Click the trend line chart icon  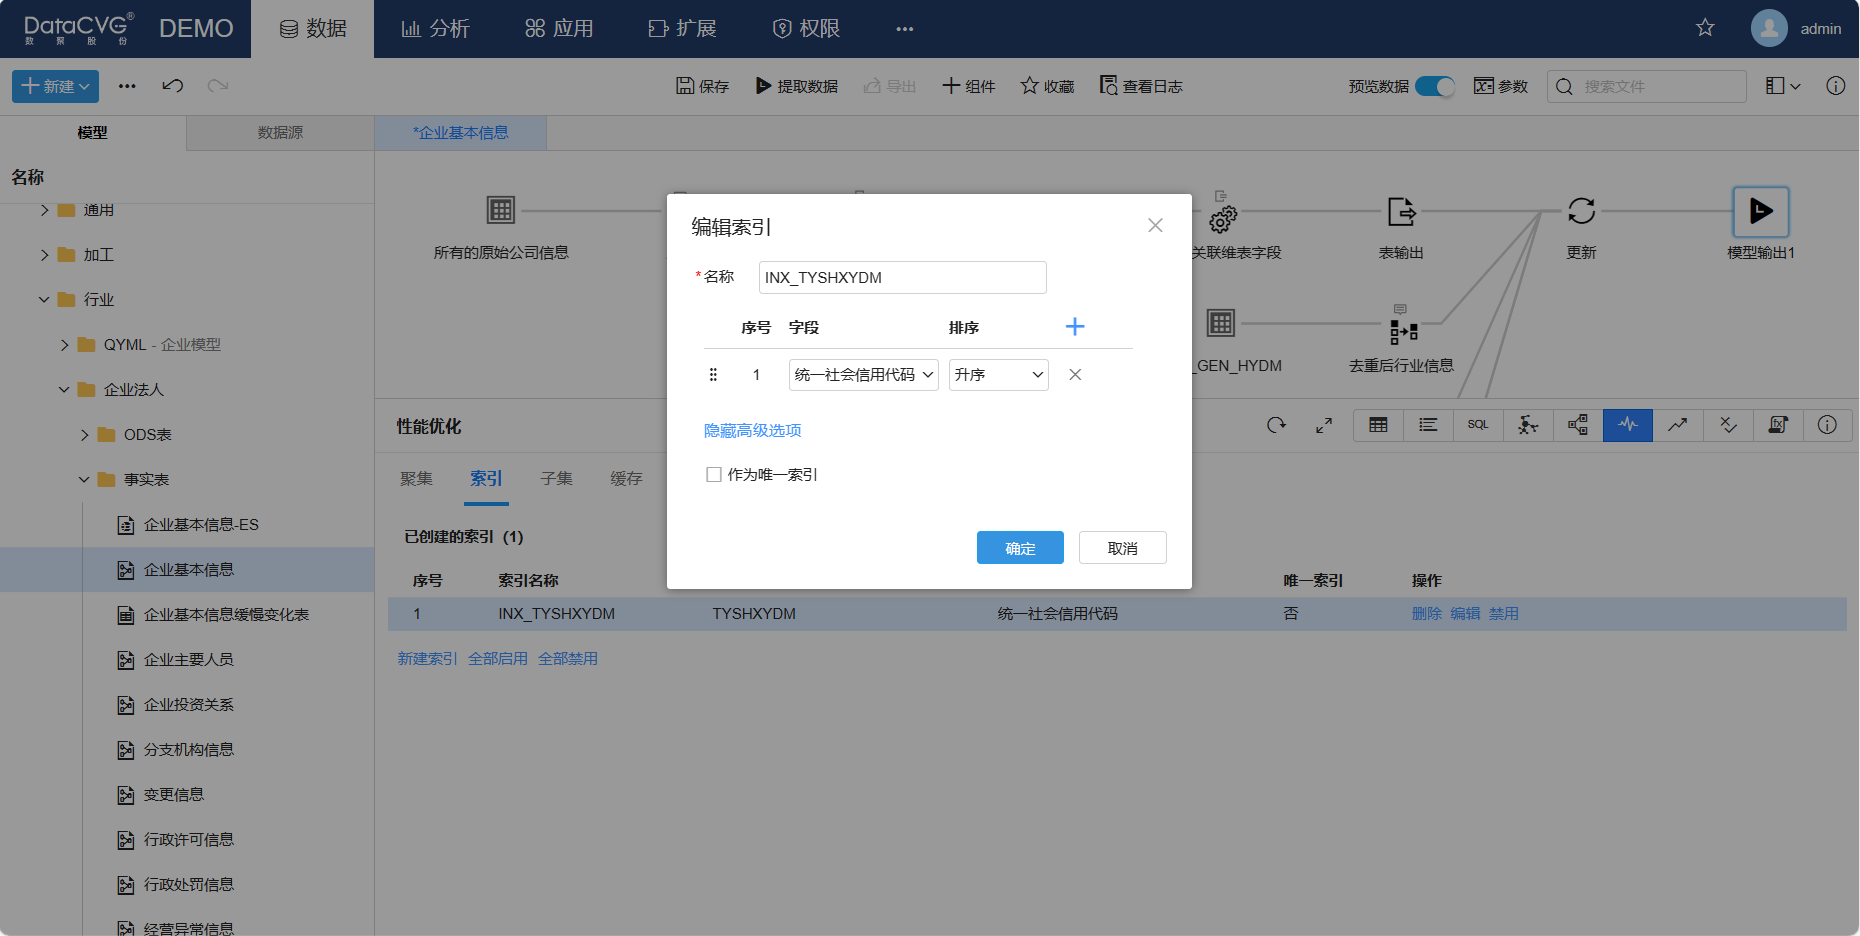(x=1678, y=425)
